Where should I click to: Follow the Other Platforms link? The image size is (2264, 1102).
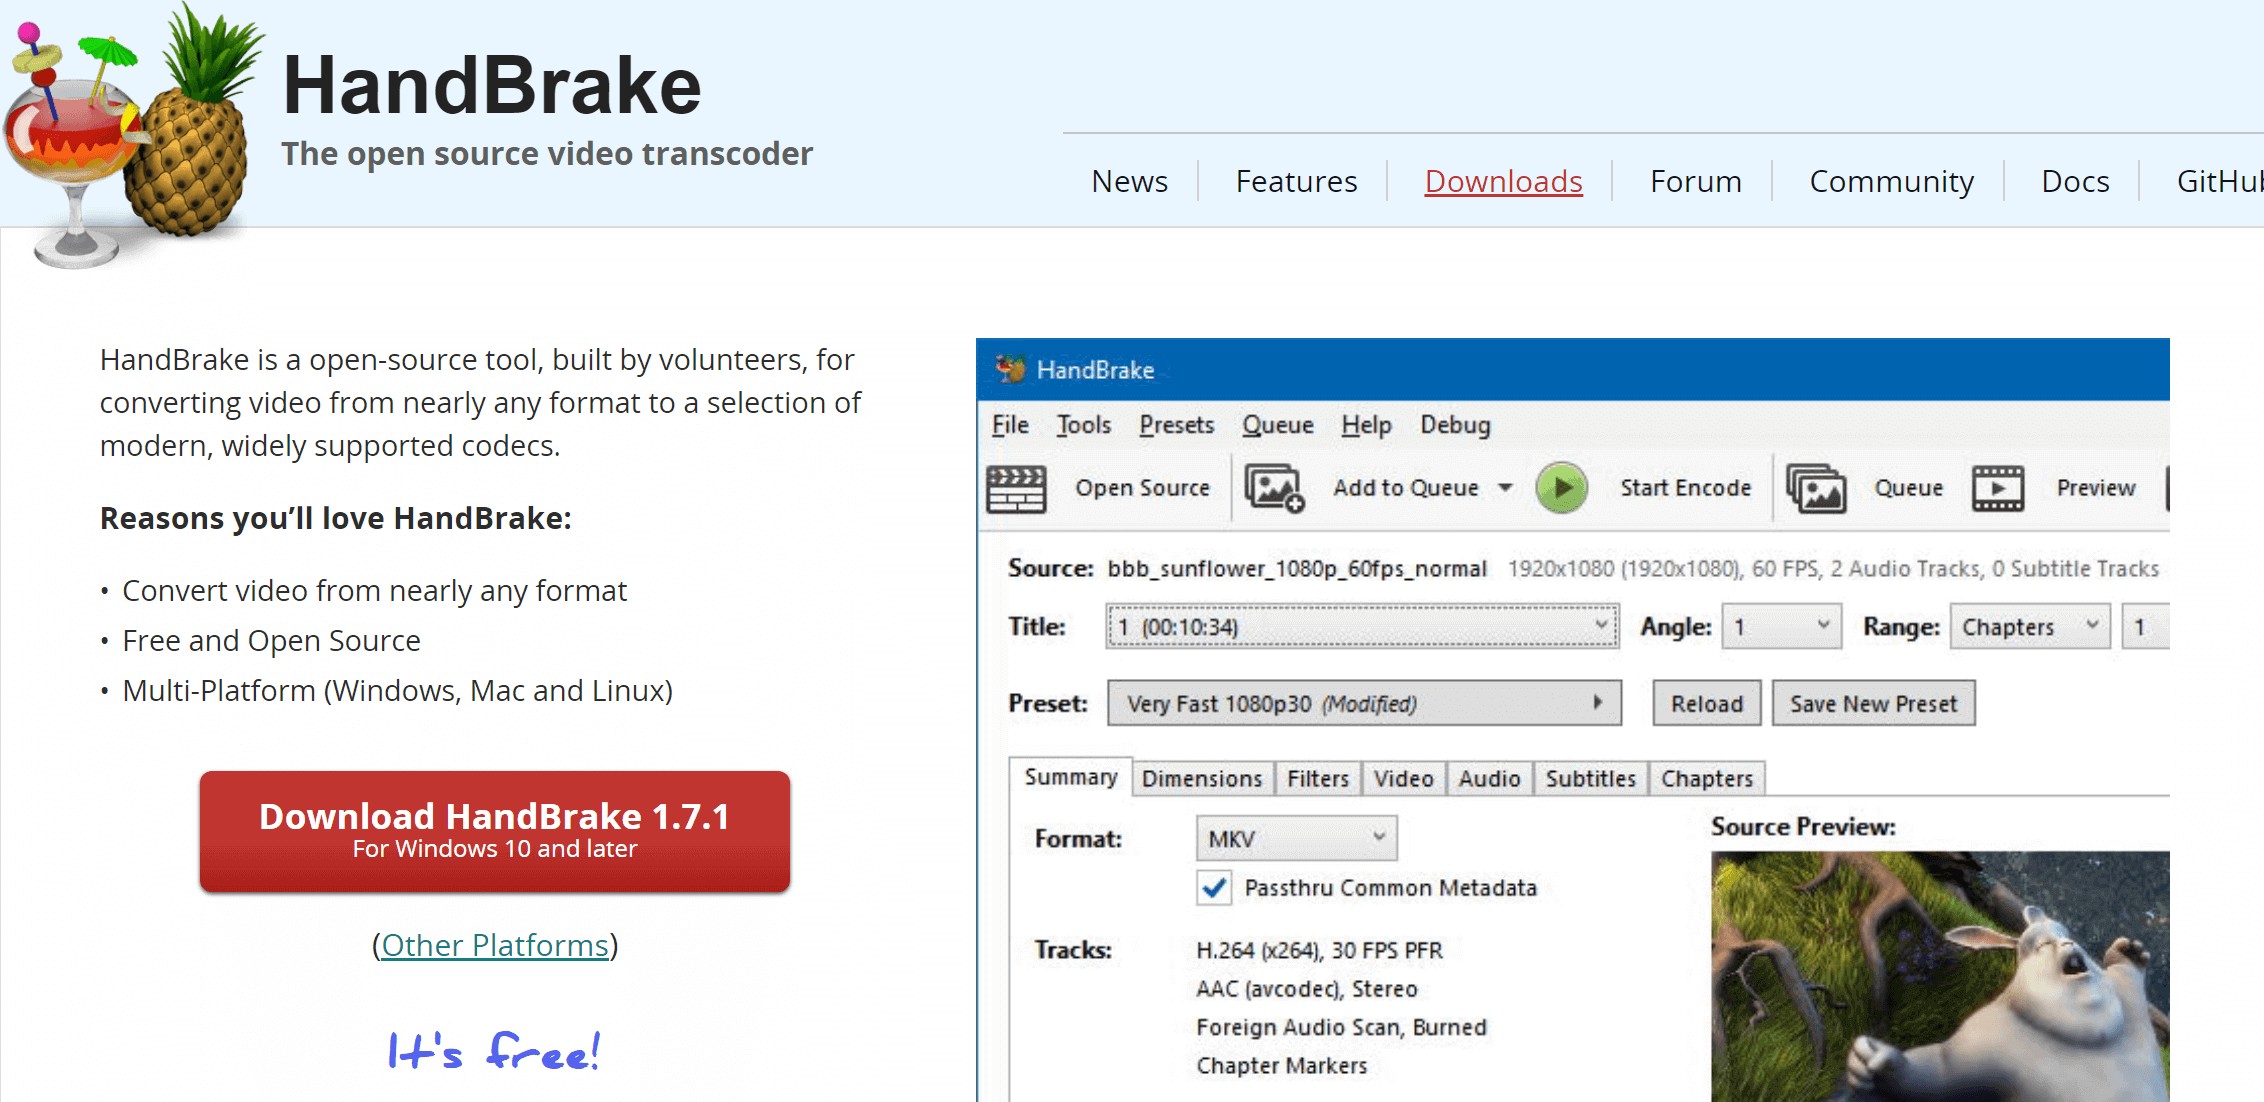495,945
